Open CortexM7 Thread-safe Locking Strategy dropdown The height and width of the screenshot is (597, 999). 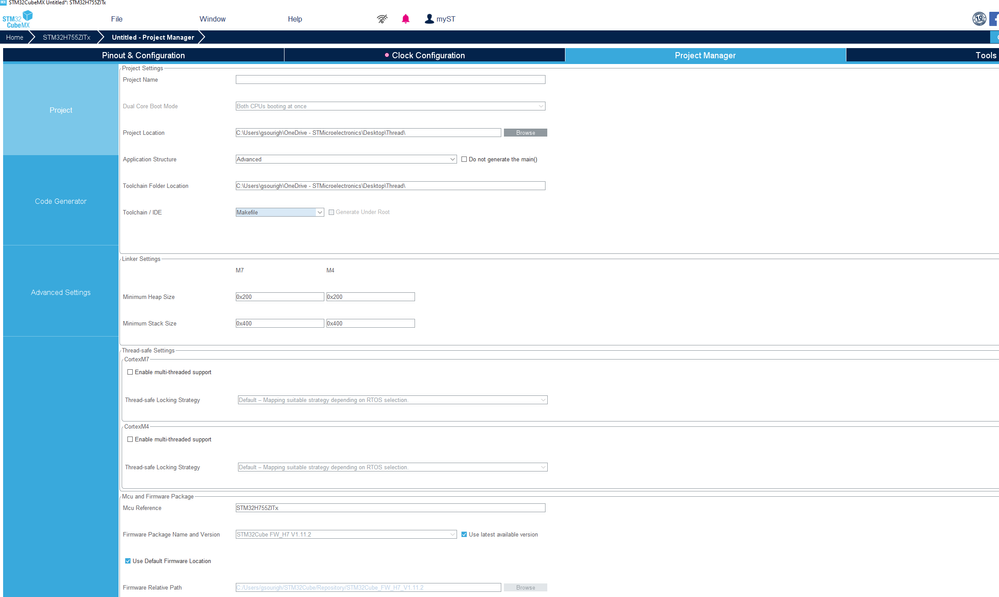[x=392, y=400]
